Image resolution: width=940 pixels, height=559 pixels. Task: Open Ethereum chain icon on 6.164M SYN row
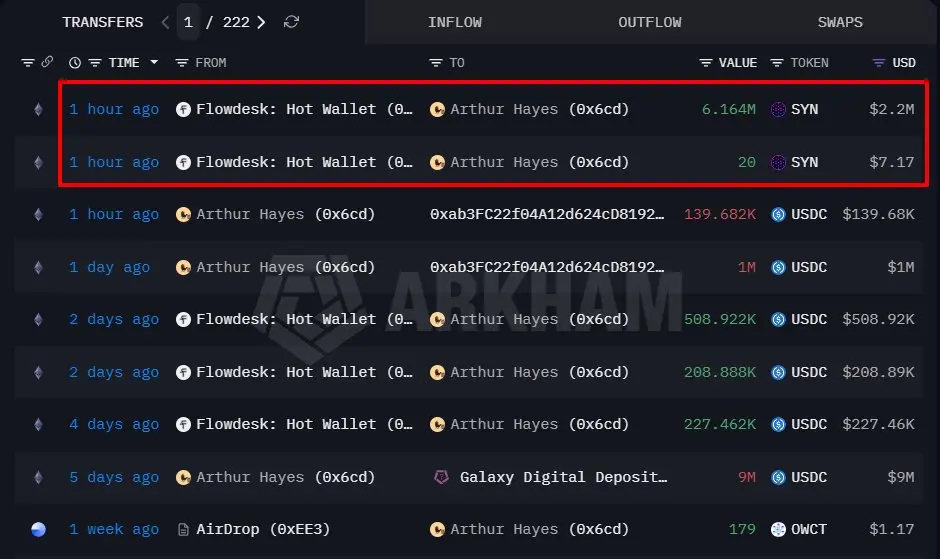pyautogui.click(x=38, y=109)
